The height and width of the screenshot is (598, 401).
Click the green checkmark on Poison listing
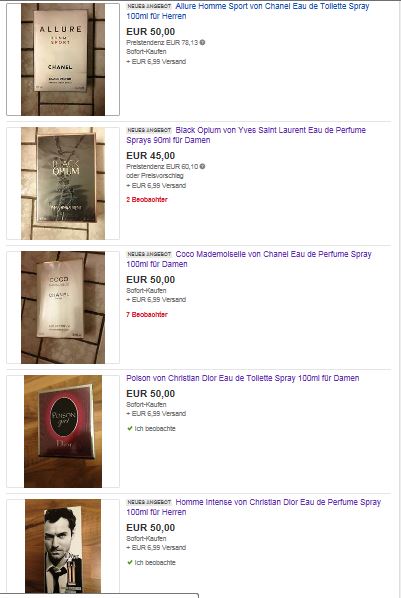tap(130, 428)
